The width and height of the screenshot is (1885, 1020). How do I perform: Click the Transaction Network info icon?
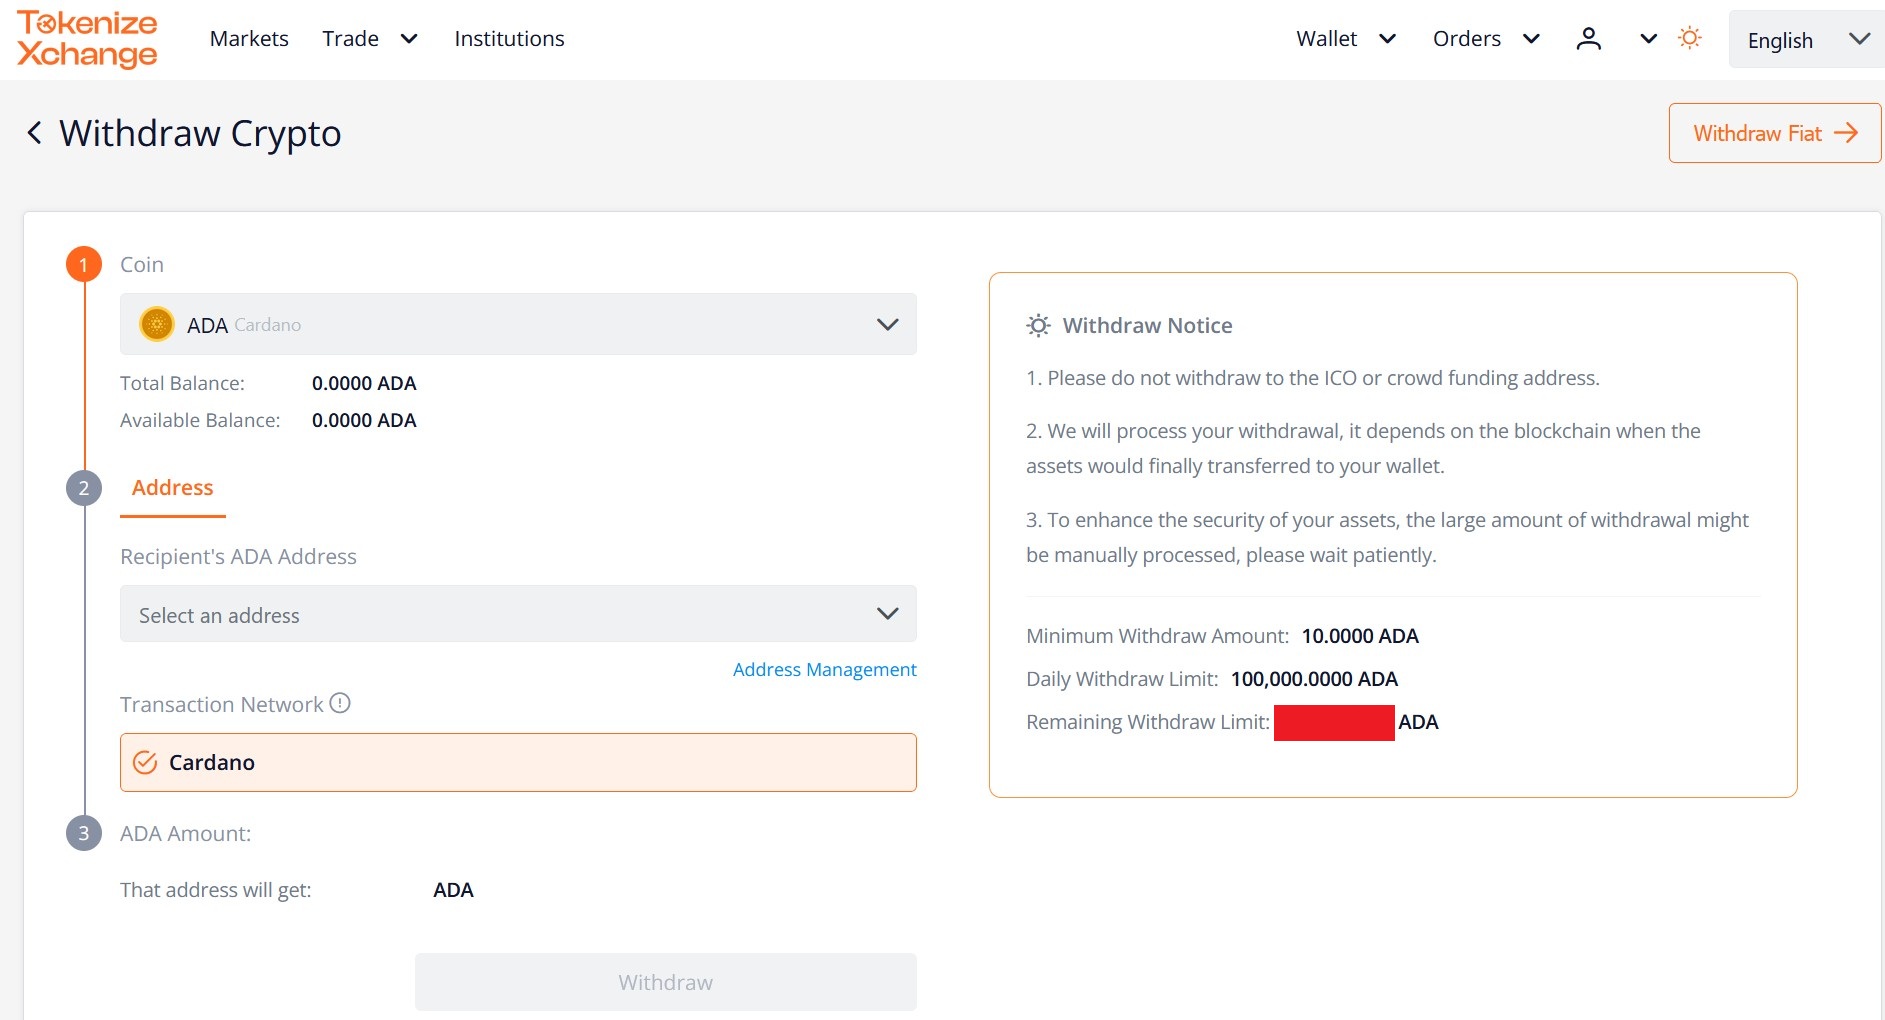coord(340,703)
